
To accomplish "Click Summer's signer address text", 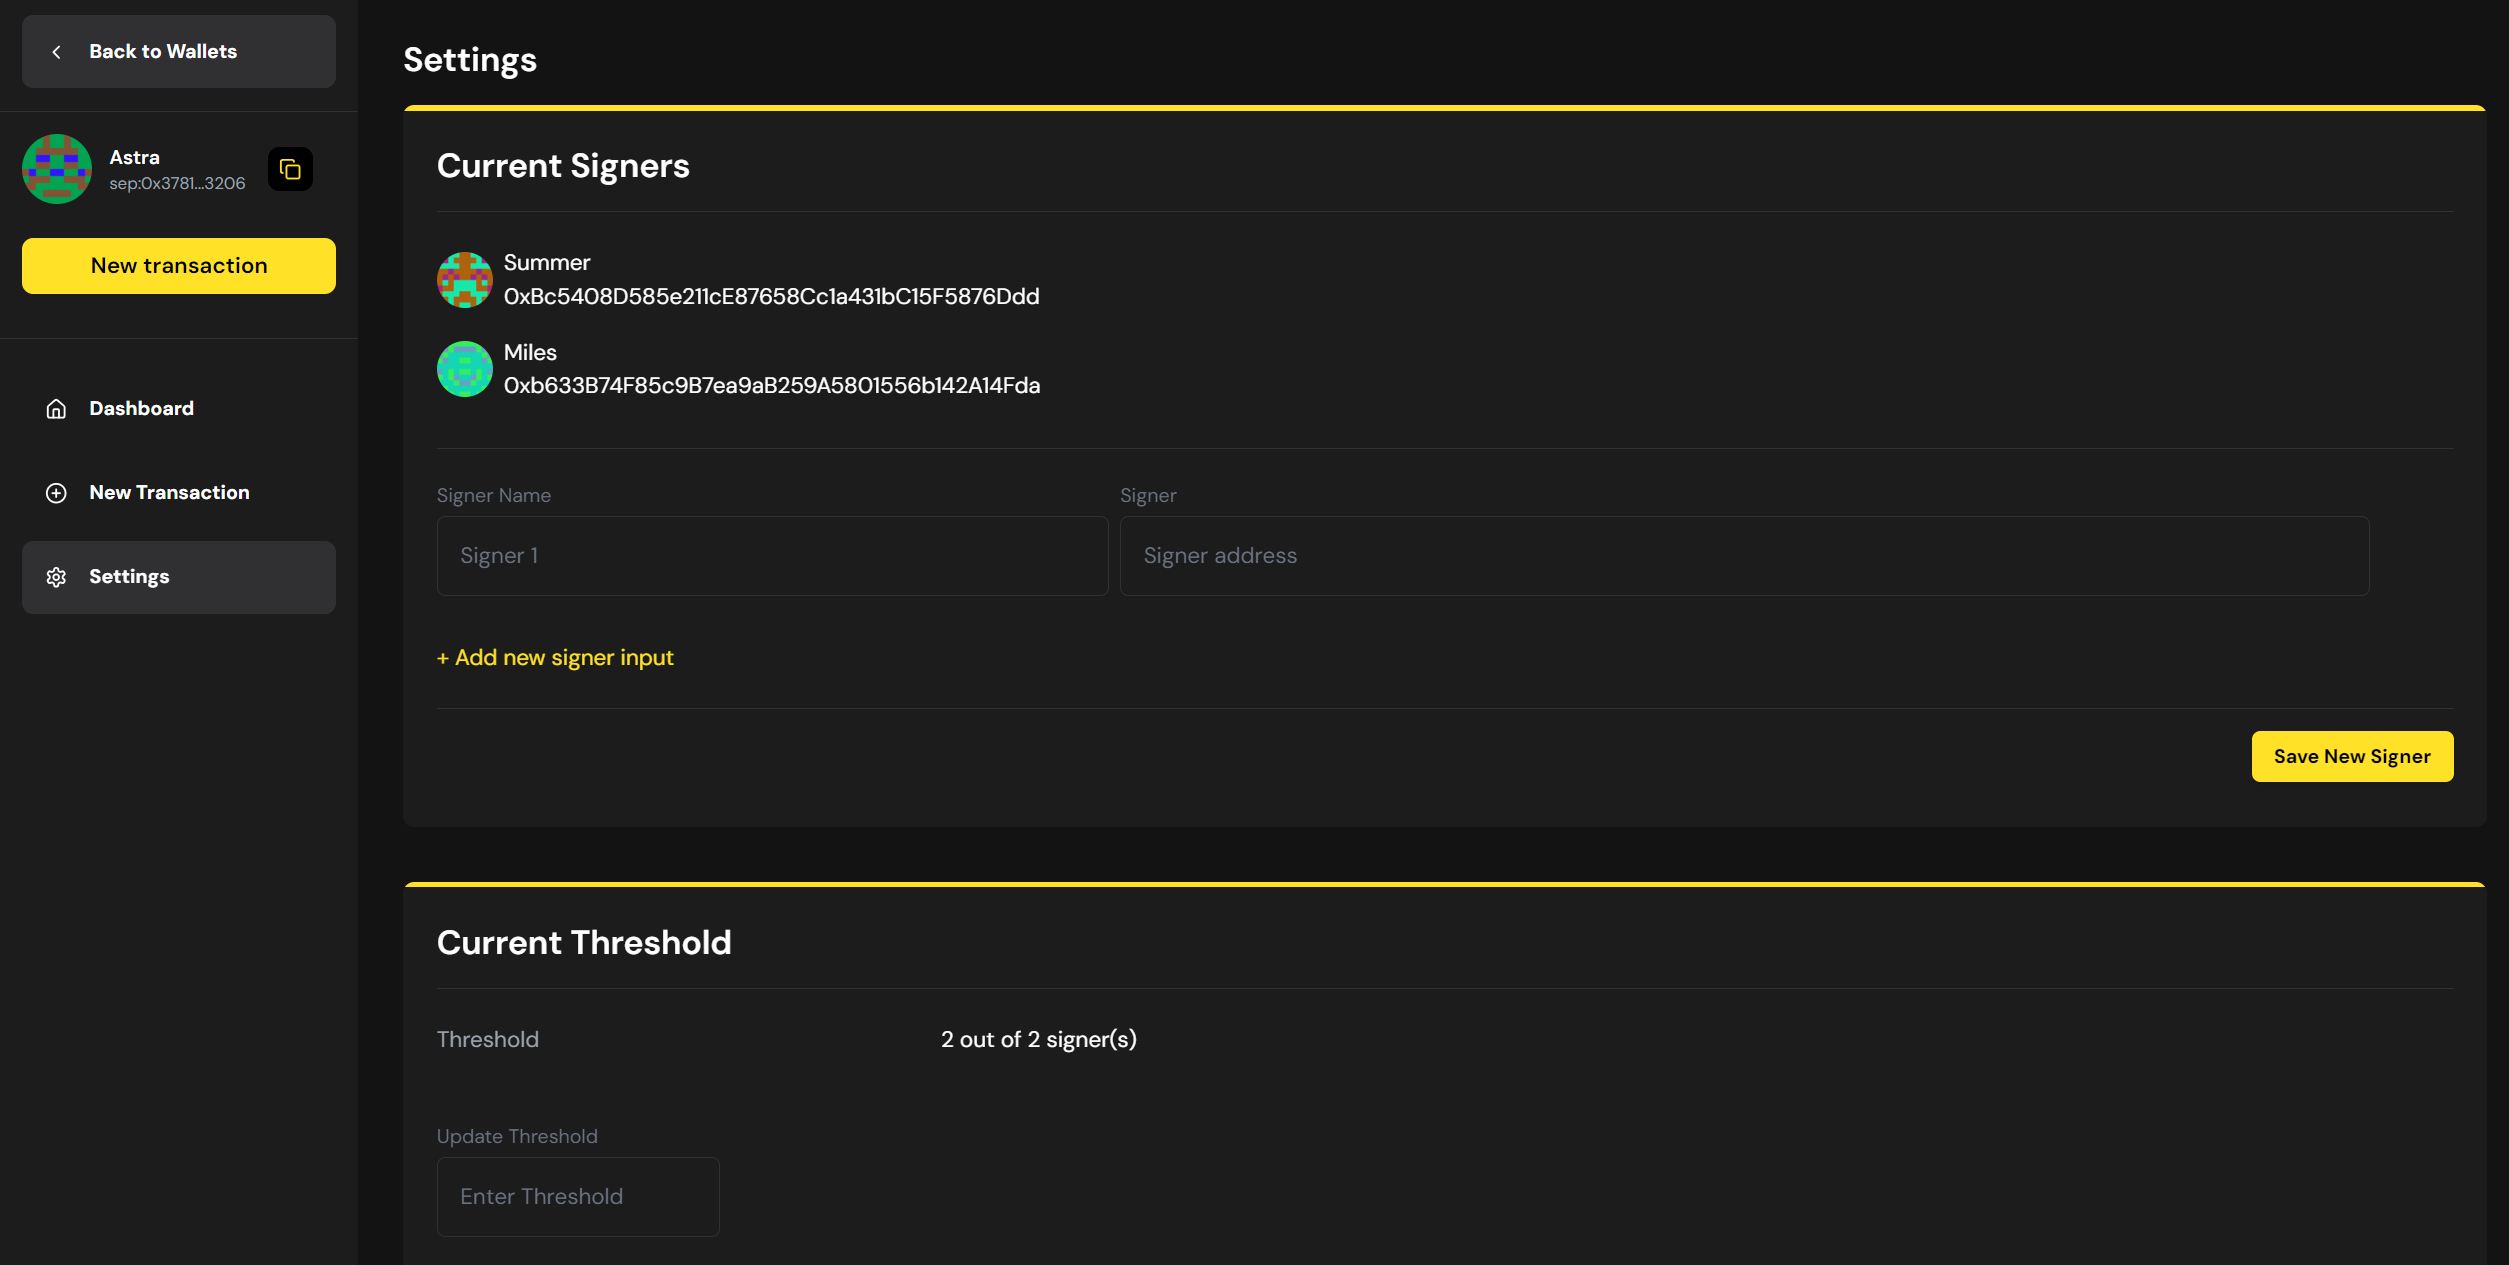I will coord(771,297).
